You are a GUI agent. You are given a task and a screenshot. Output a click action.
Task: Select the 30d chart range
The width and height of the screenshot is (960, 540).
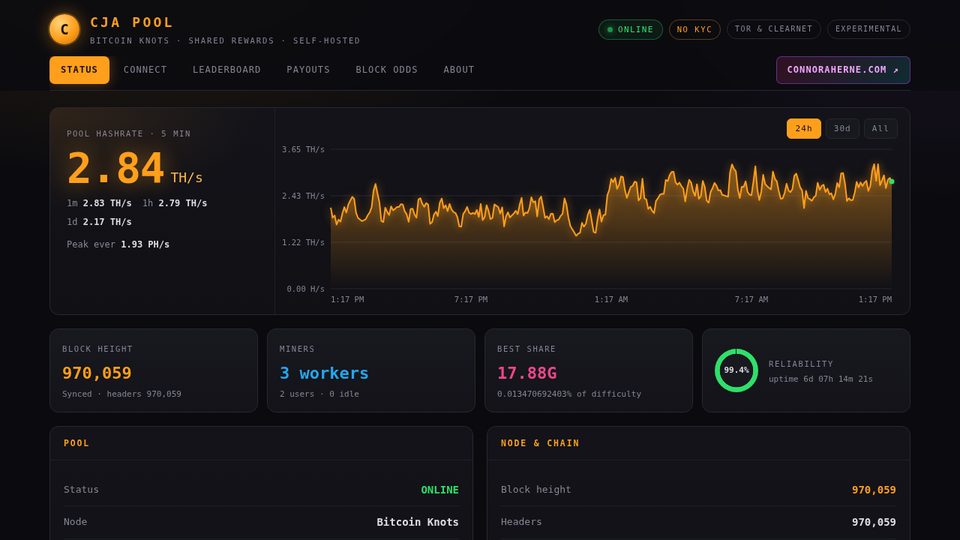[x=842, y=129]
